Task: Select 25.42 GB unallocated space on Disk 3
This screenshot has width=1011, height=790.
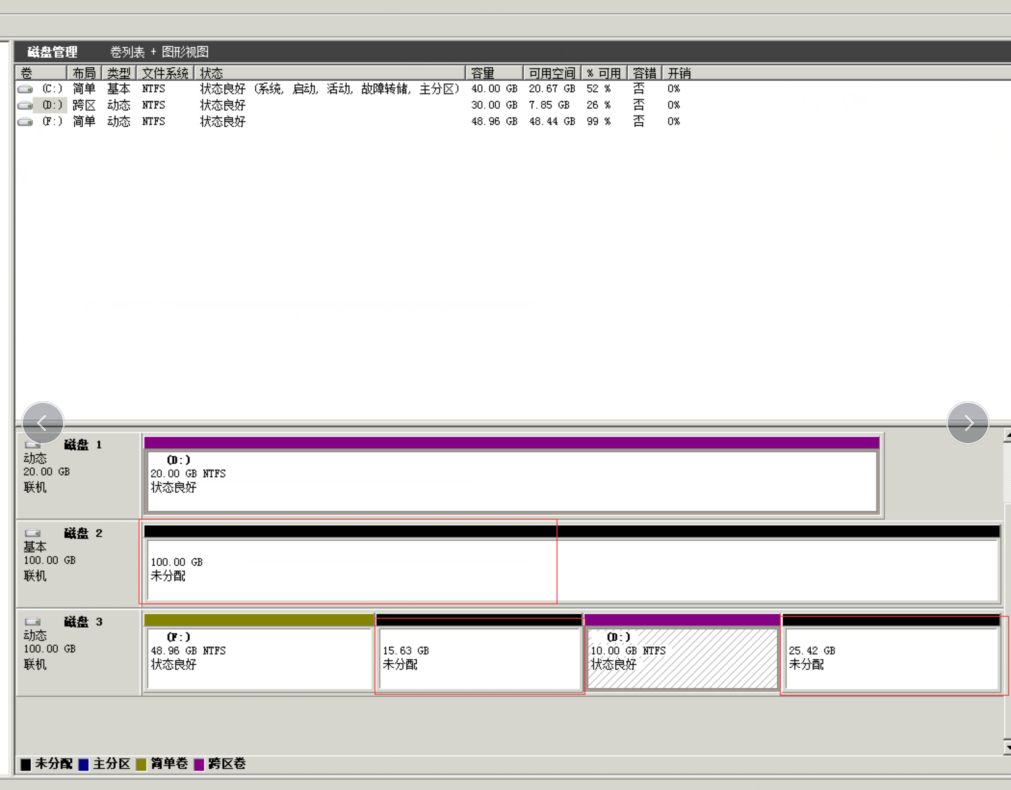Action: pyautogui.click(x=891, y=652)
